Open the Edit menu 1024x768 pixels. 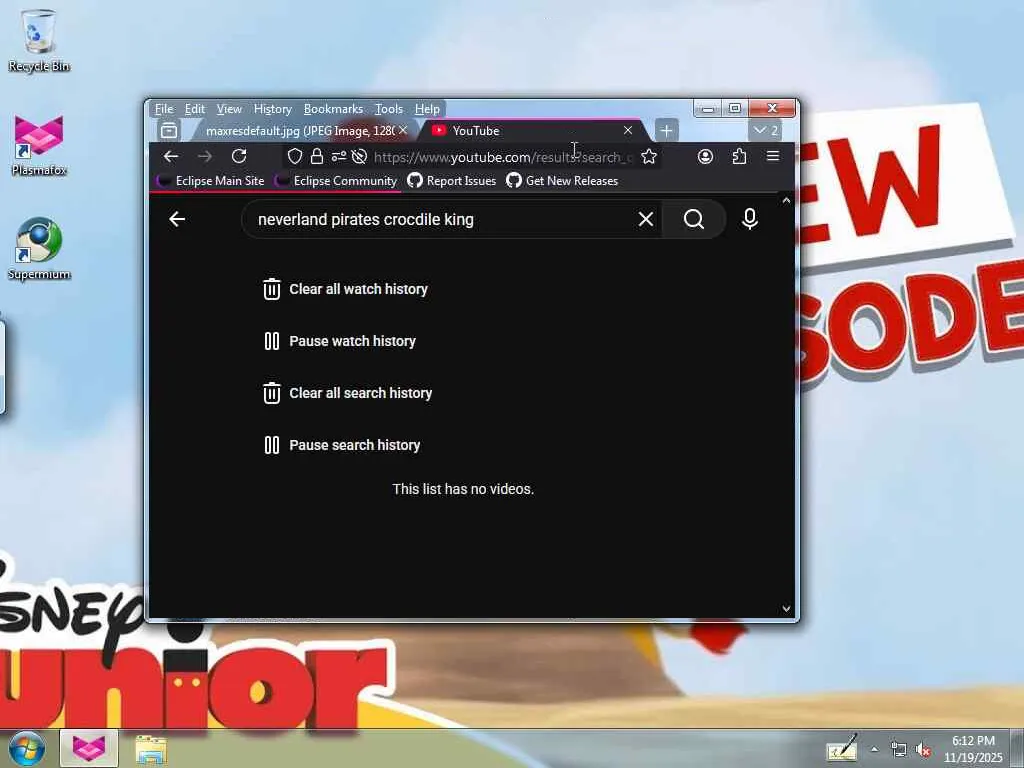coord(195,109)
